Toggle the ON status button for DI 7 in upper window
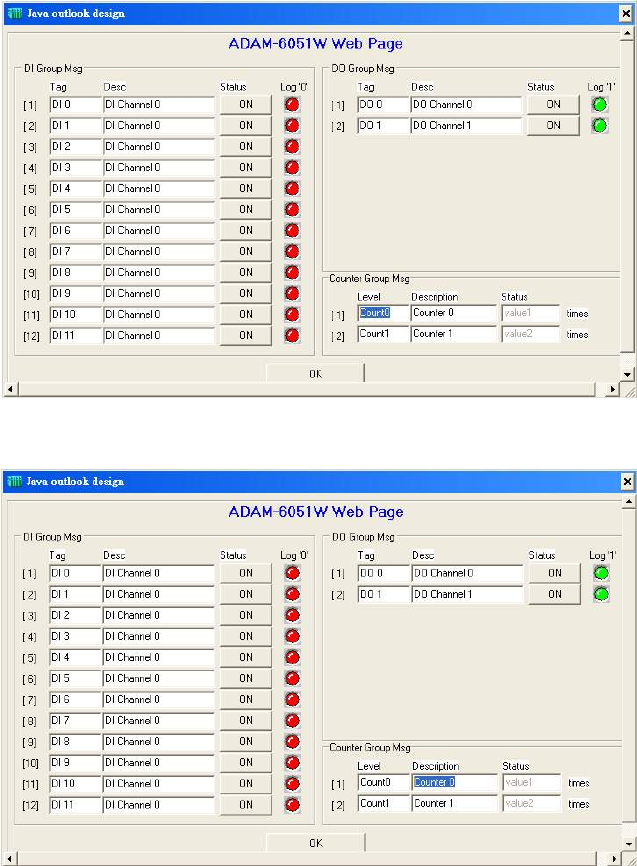 tap(246, 251)
